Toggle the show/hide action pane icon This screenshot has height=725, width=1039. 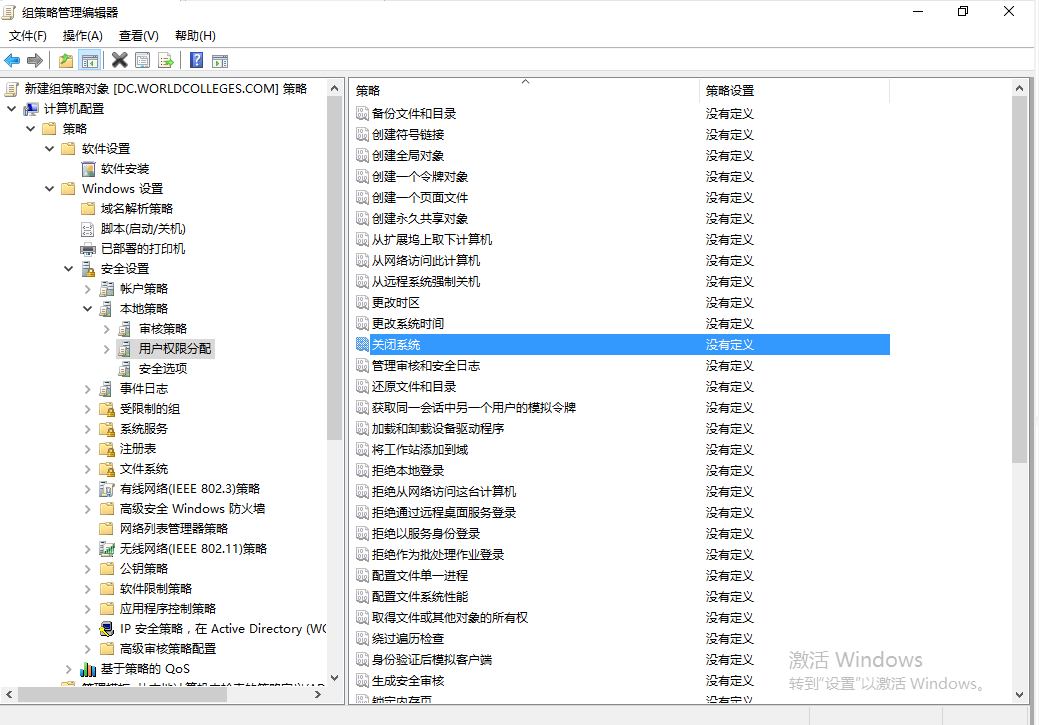[220, 61]
